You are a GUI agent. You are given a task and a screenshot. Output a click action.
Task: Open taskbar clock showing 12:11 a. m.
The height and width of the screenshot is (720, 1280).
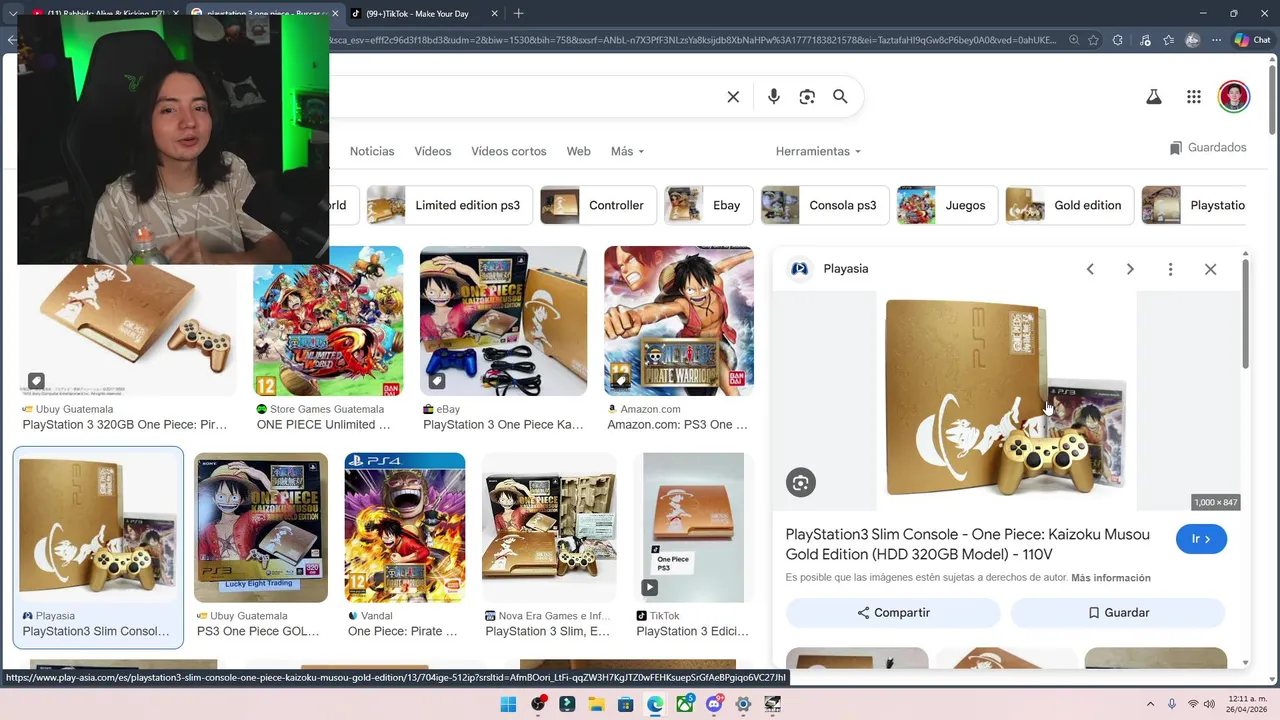tap(1245, 705)
